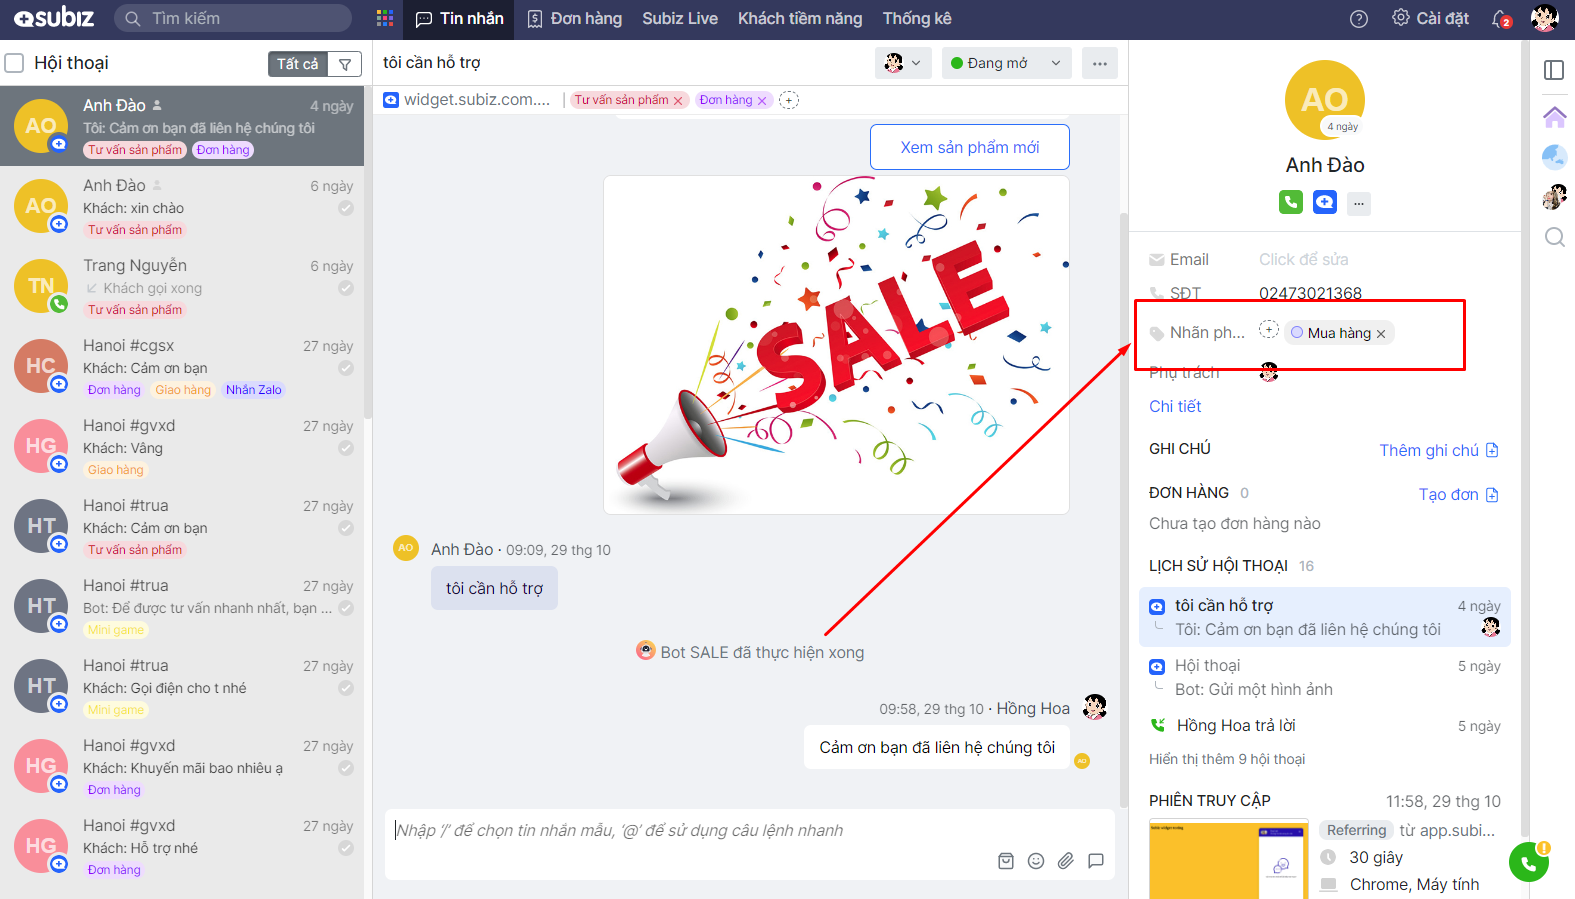Image resolution: width=1575 pixels, height=899 pixels.
Task: Click the filter funnel icon in conversation list
Action: 345,64
